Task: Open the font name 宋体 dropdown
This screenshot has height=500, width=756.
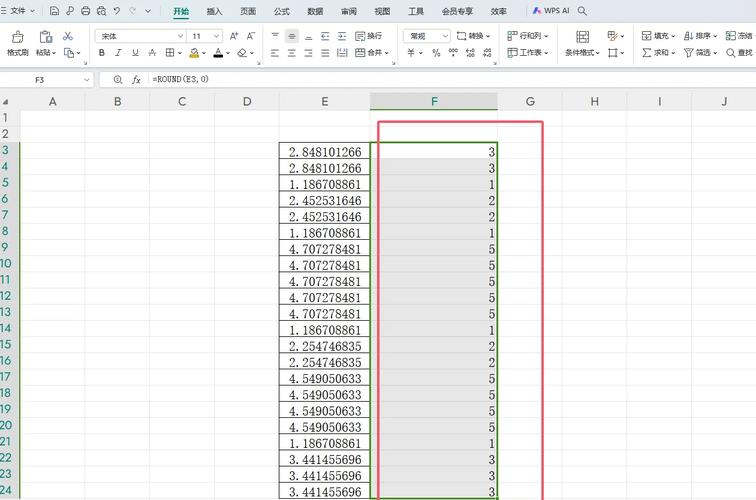Action: pyautogui.click(x=140, y=36)
